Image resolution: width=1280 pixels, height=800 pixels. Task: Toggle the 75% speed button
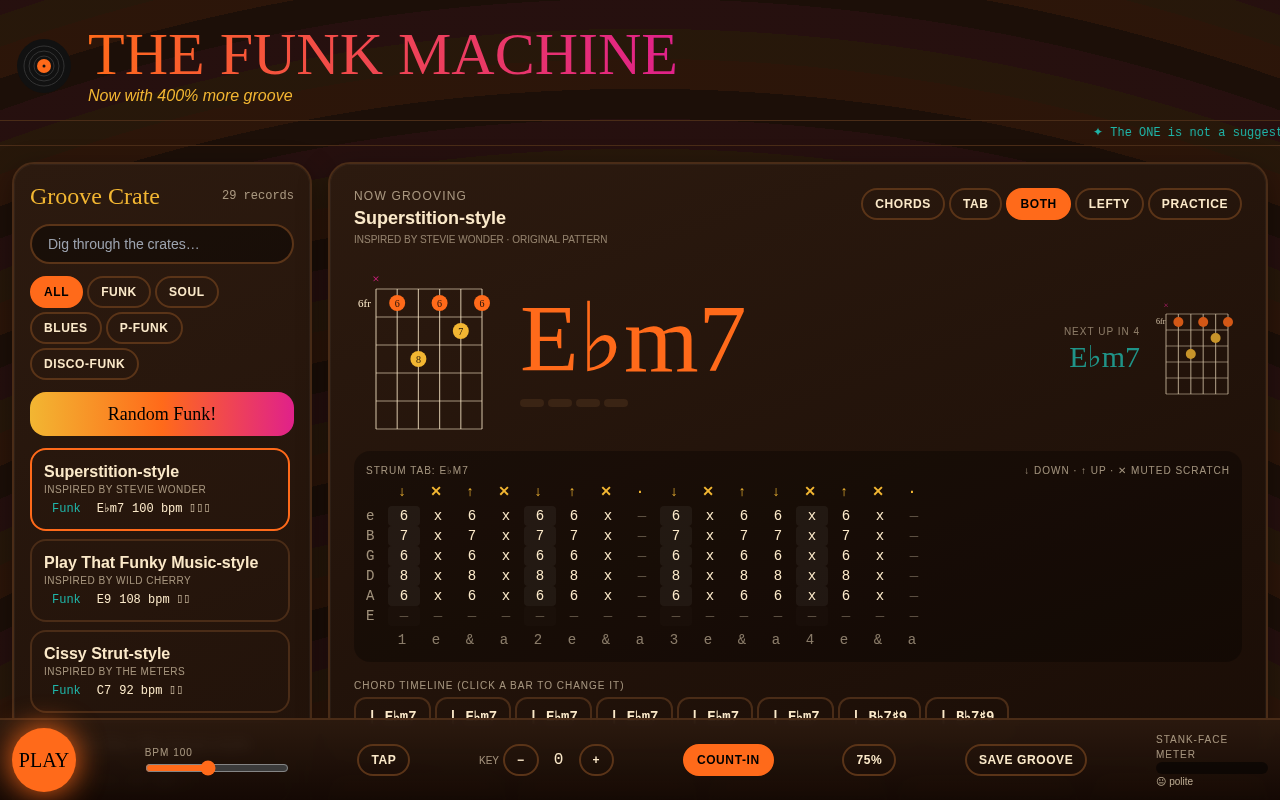coord(869,760)
